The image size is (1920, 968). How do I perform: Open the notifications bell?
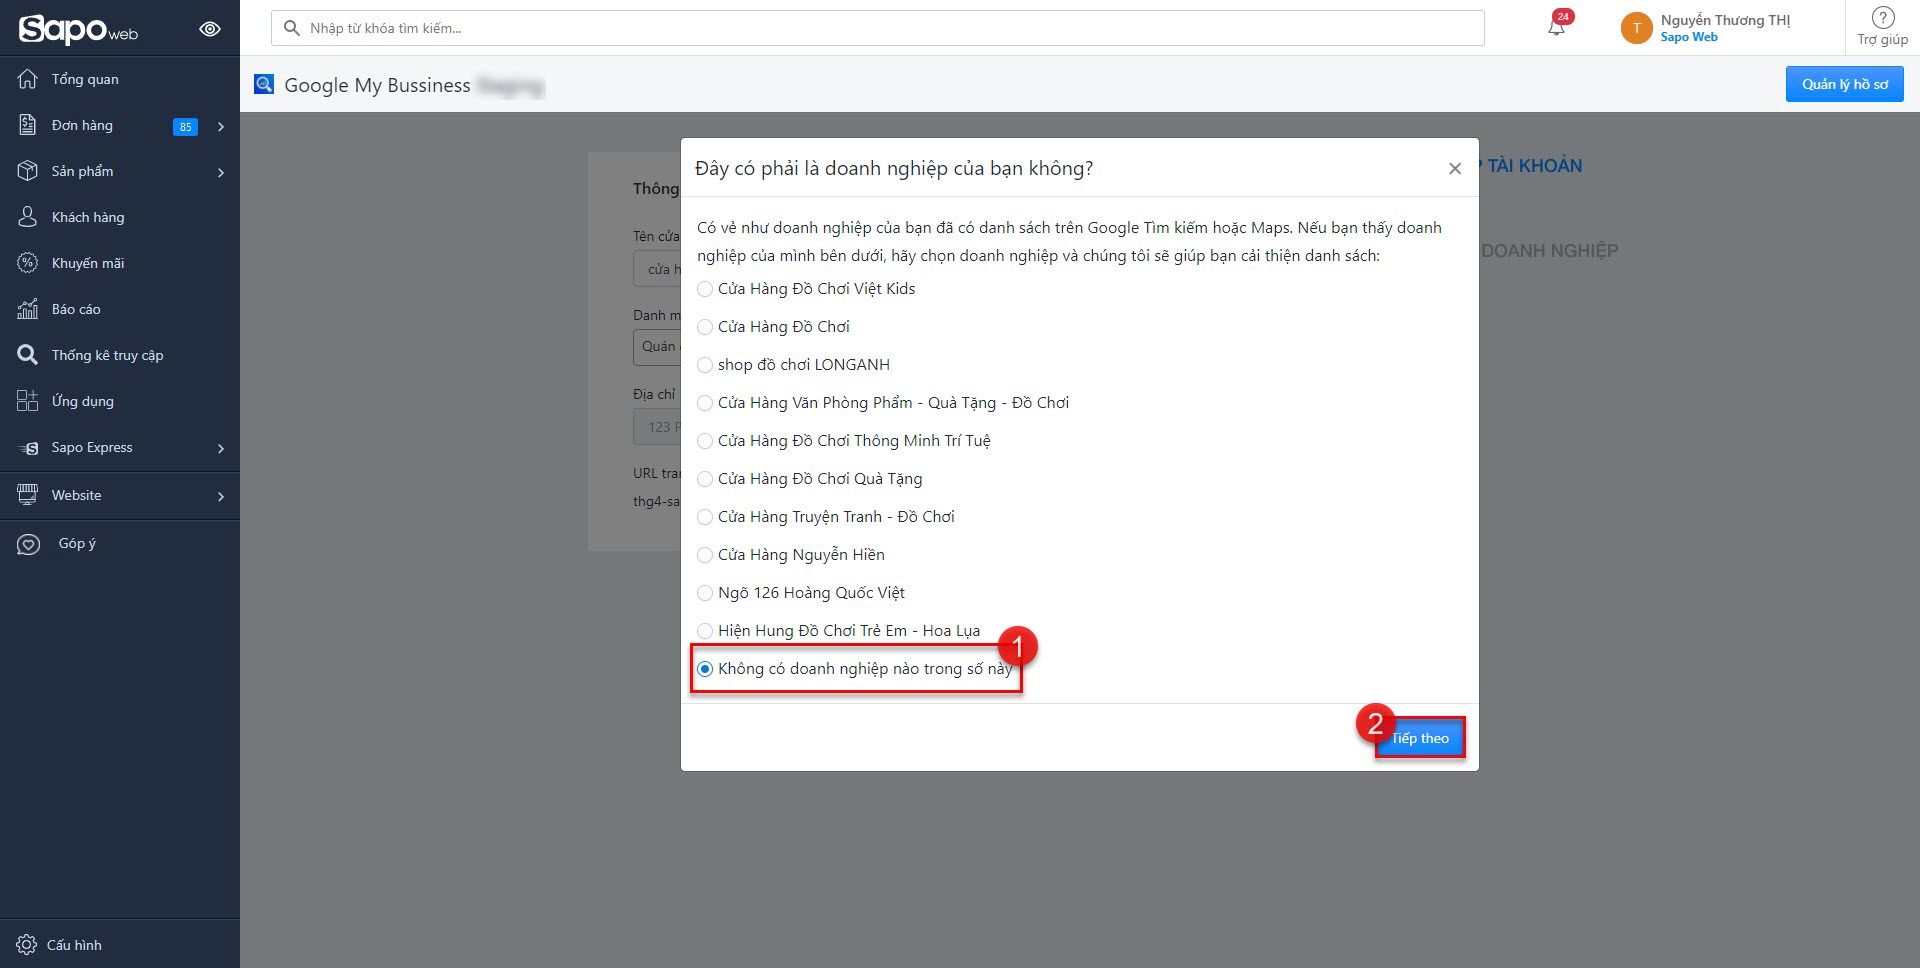coord(1557,26)
